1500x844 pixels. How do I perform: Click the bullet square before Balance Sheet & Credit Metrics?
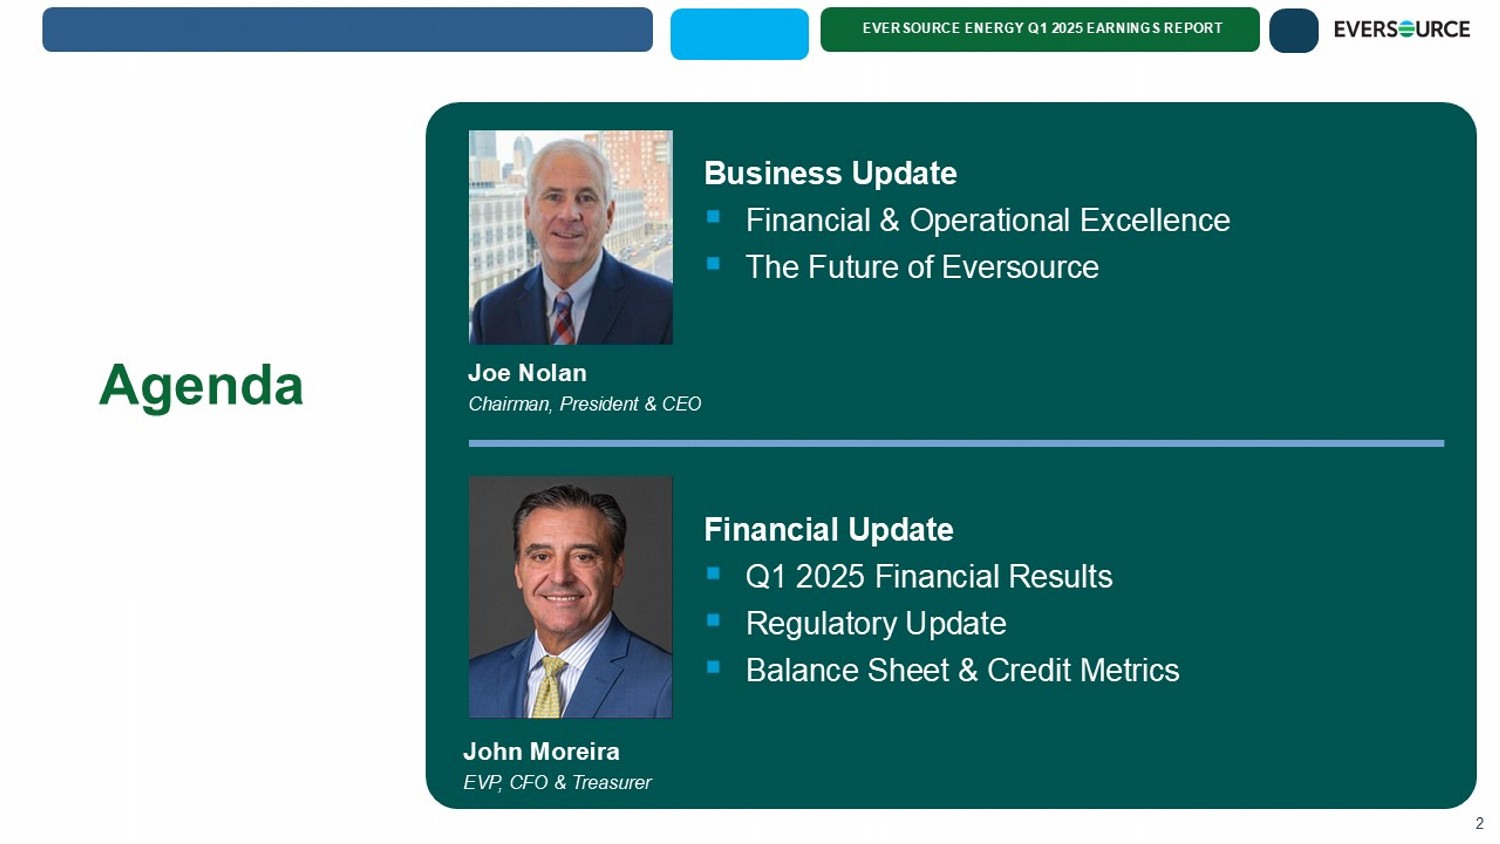[x=713, y=667]
